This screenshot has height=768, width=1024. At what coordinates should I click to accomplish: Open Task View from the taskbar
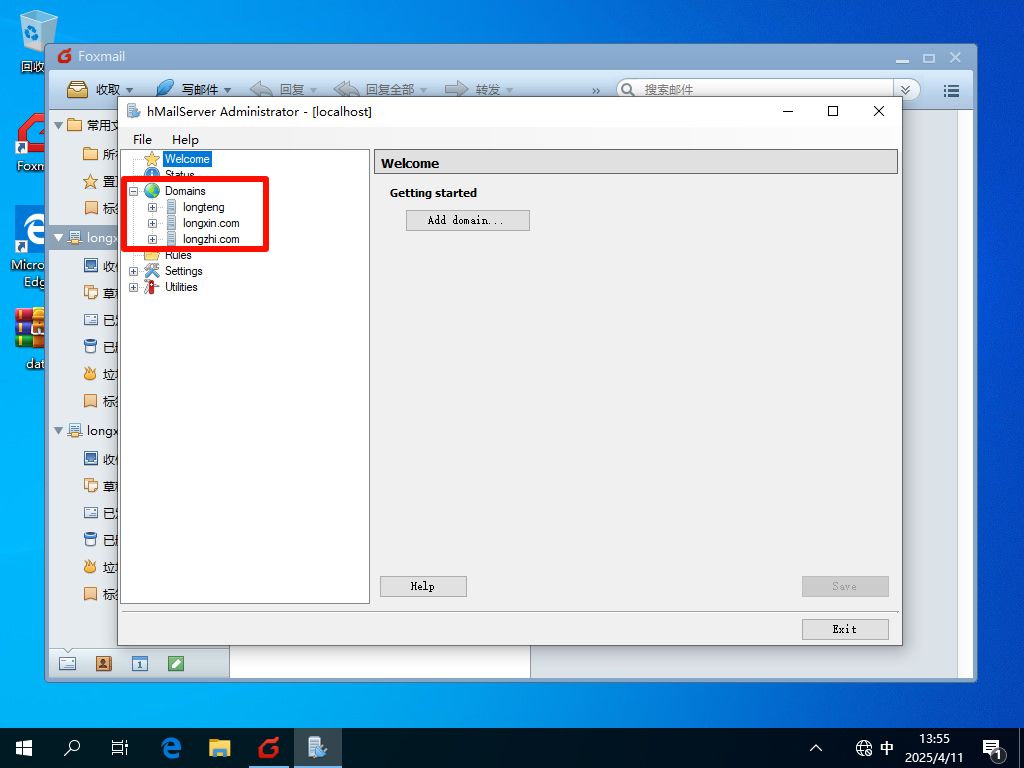click(120, 748)
